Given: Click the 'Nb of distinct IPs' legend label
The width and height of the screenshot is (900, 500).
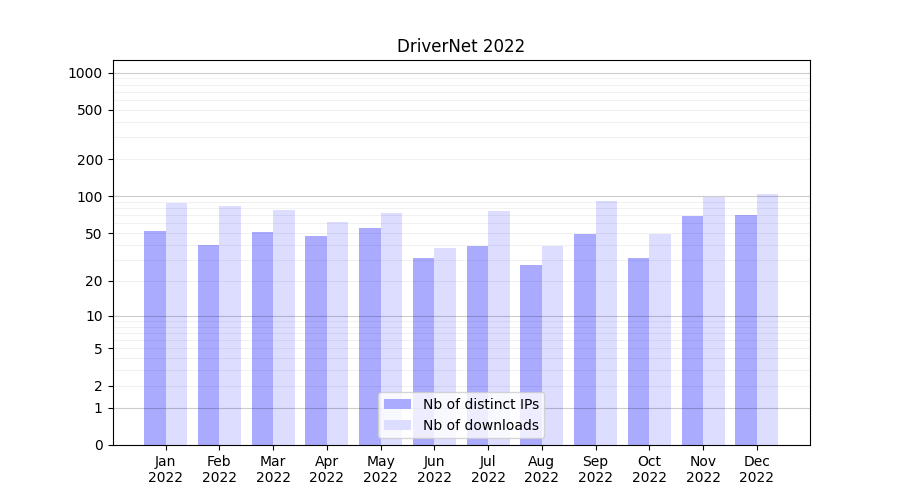Looking at the screenshot, I should click(x=480, y=404).
